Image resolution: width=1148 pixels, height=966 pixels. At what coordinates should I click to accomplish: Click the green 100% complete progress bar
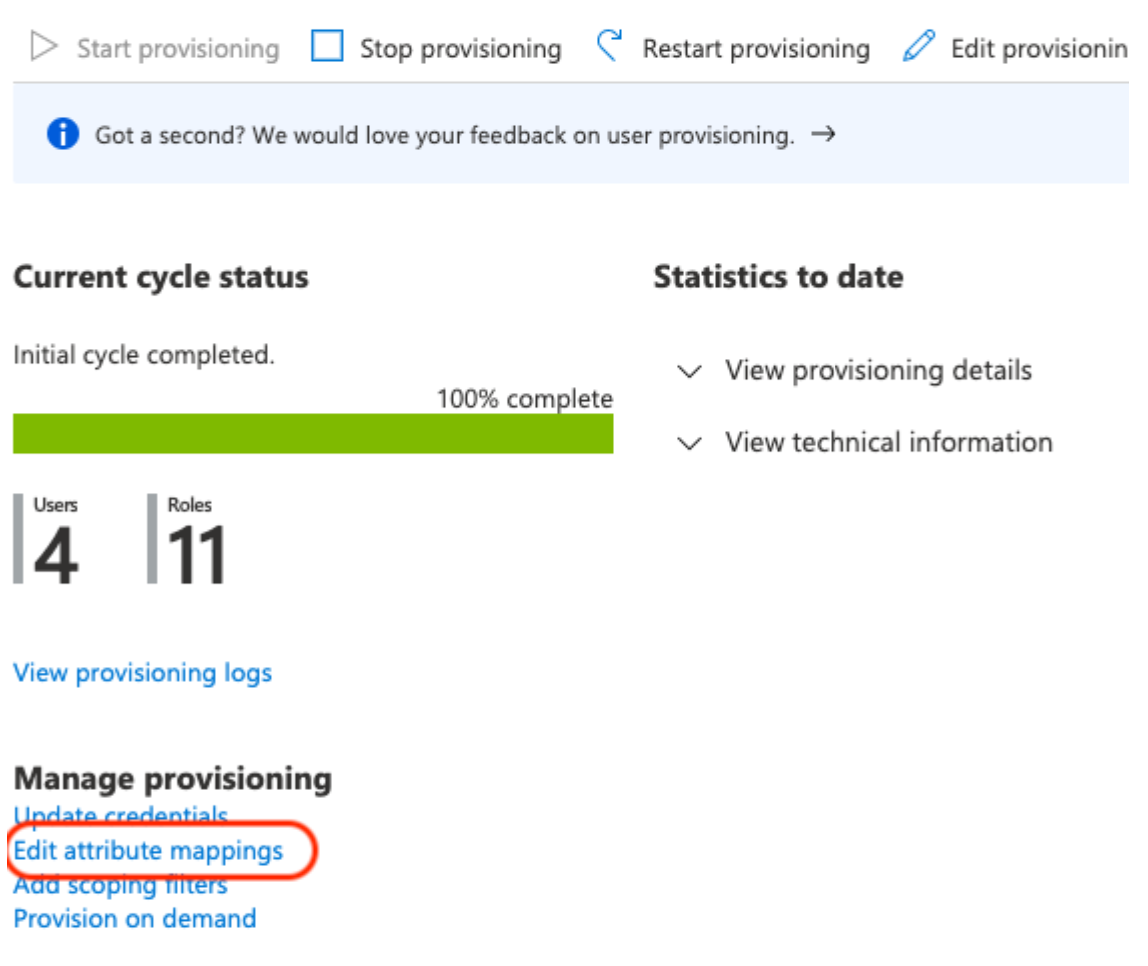[313, 434]
